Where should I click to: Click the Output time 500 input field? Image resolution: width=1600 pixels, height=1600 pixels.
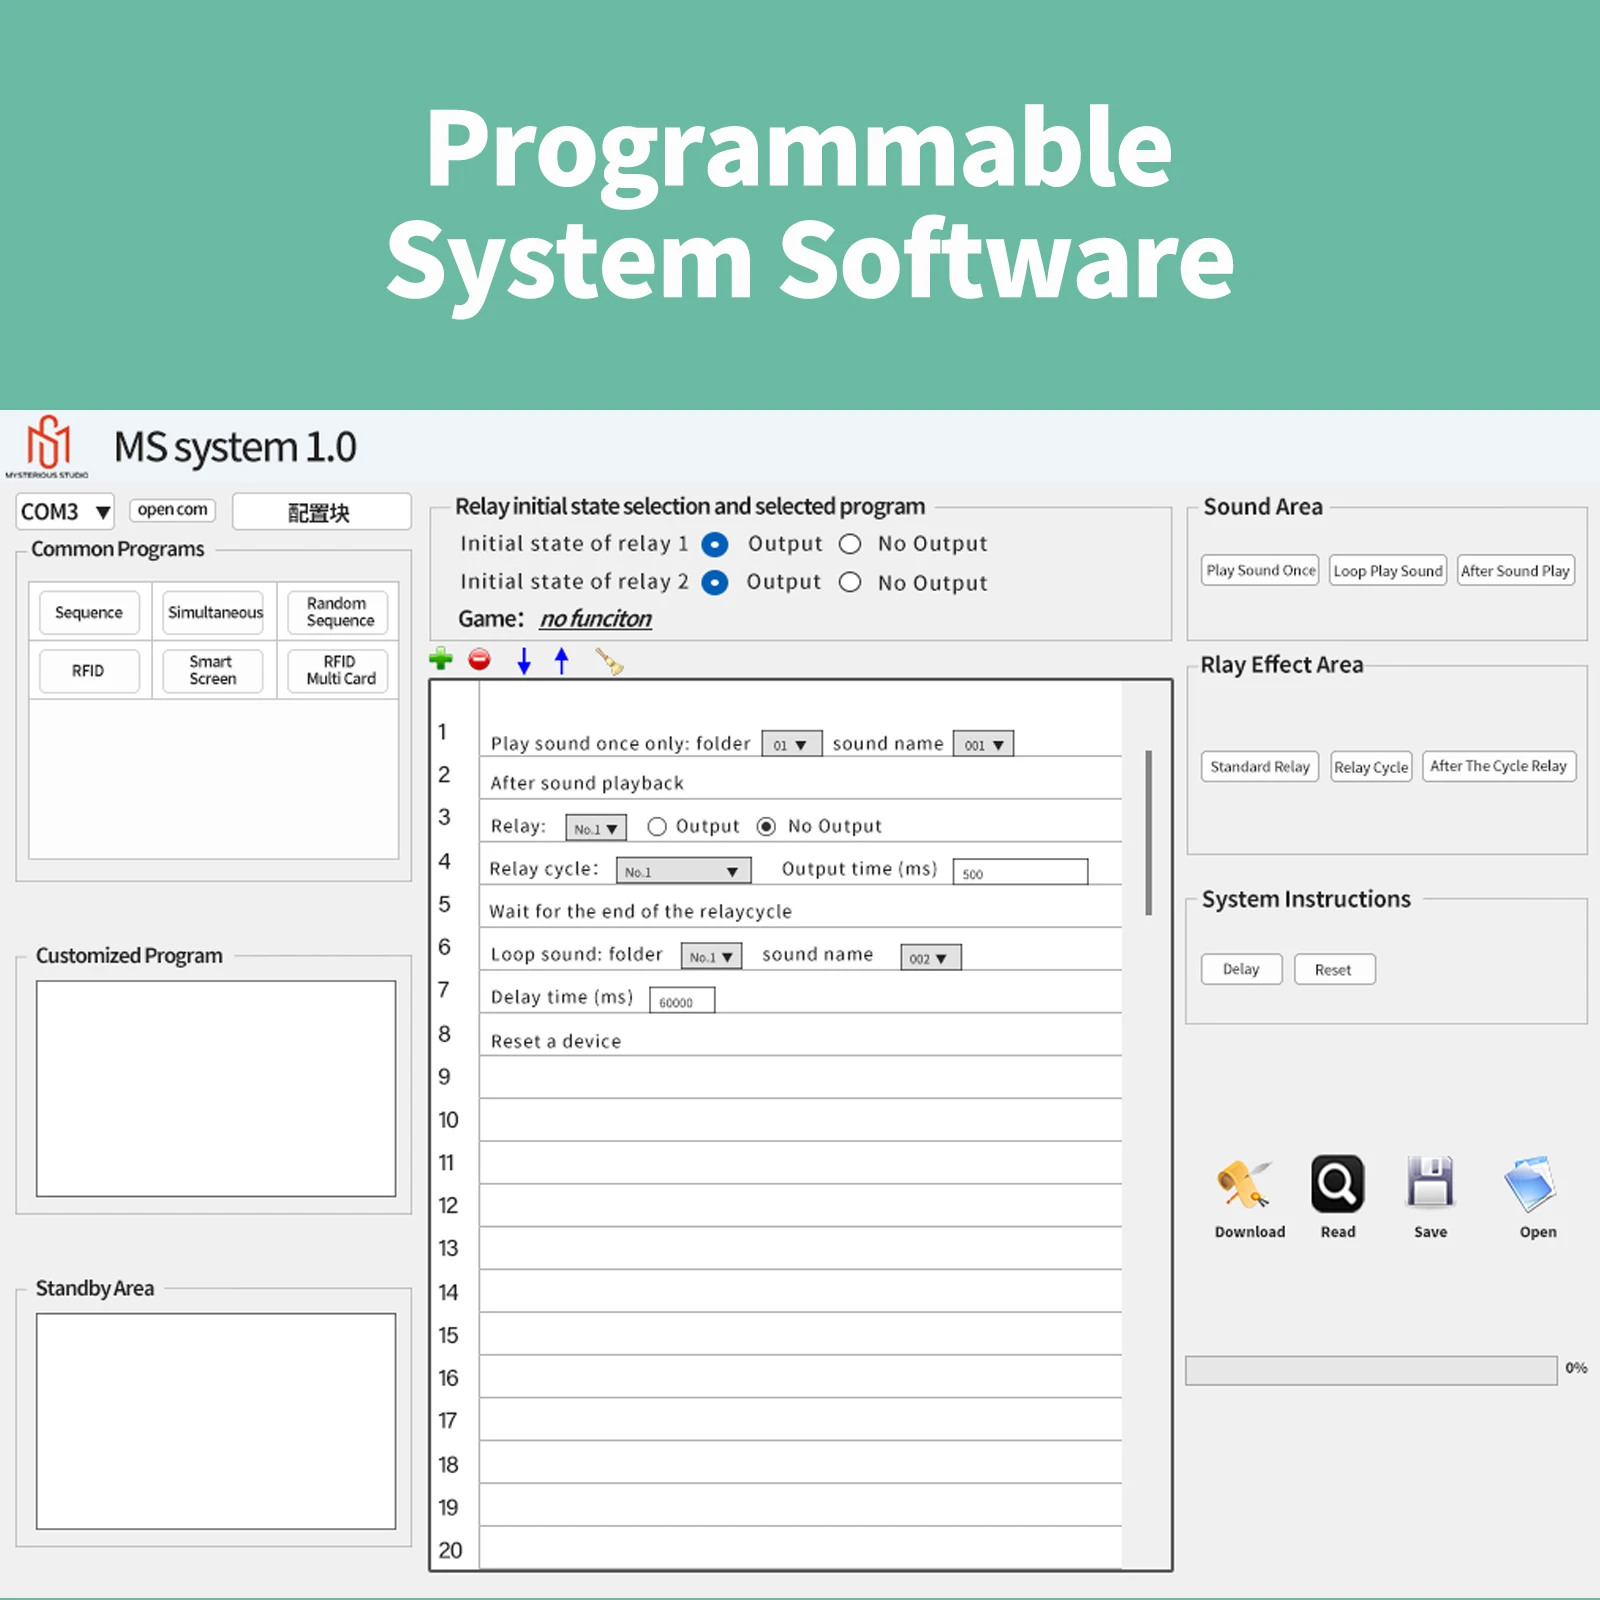tap(1020, 872)
